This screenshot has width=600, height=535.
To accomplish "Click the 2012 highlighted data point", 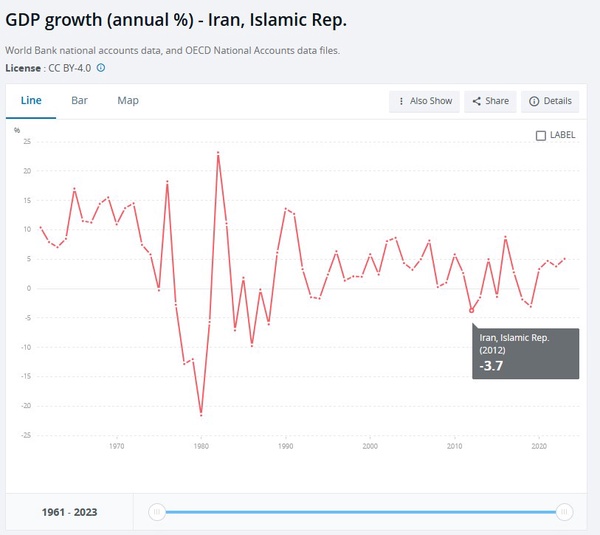I will point(471,310).
